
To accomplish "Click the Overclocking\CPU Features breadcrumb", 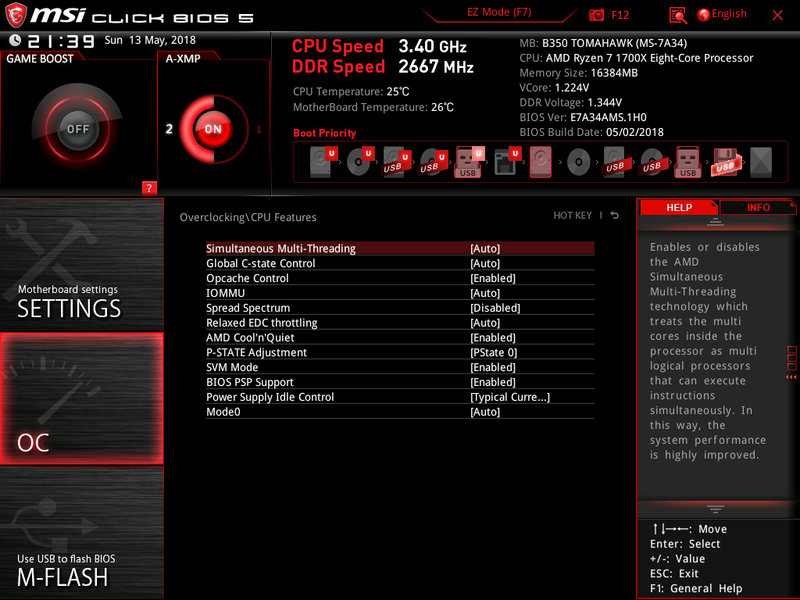I will (x=248, y=217).
